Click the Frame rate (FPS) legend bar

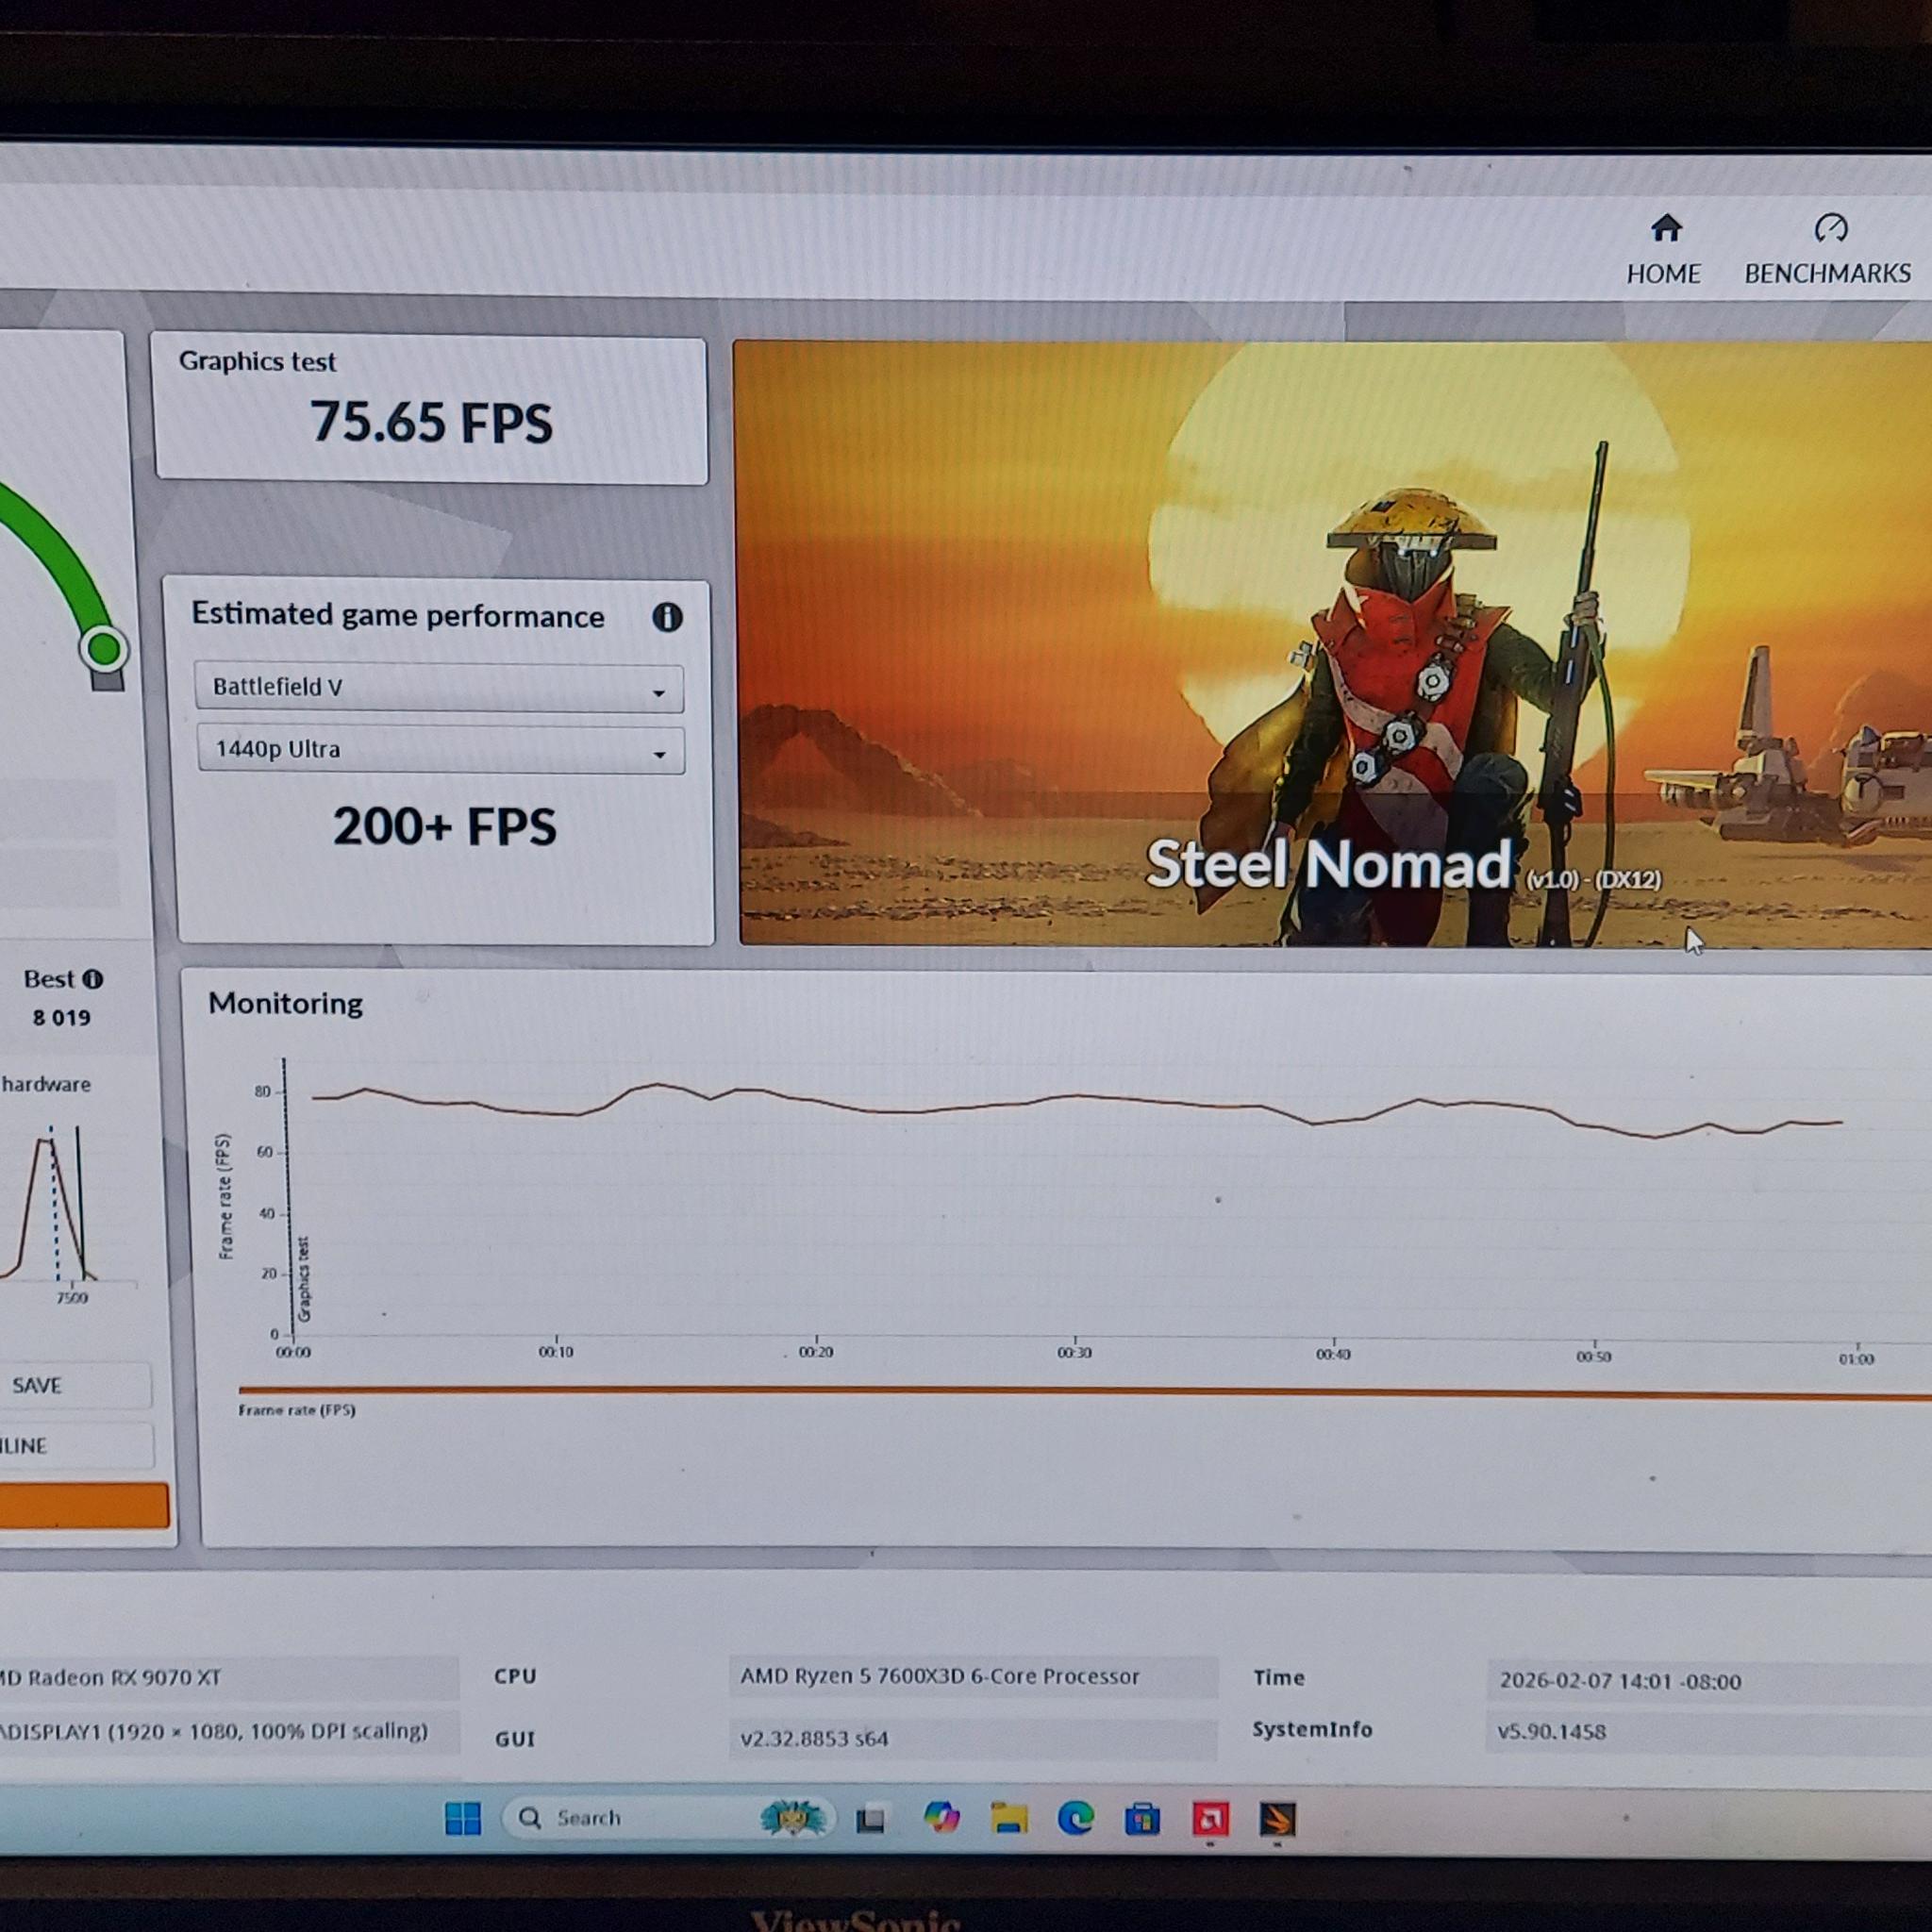(1084, 1392)
